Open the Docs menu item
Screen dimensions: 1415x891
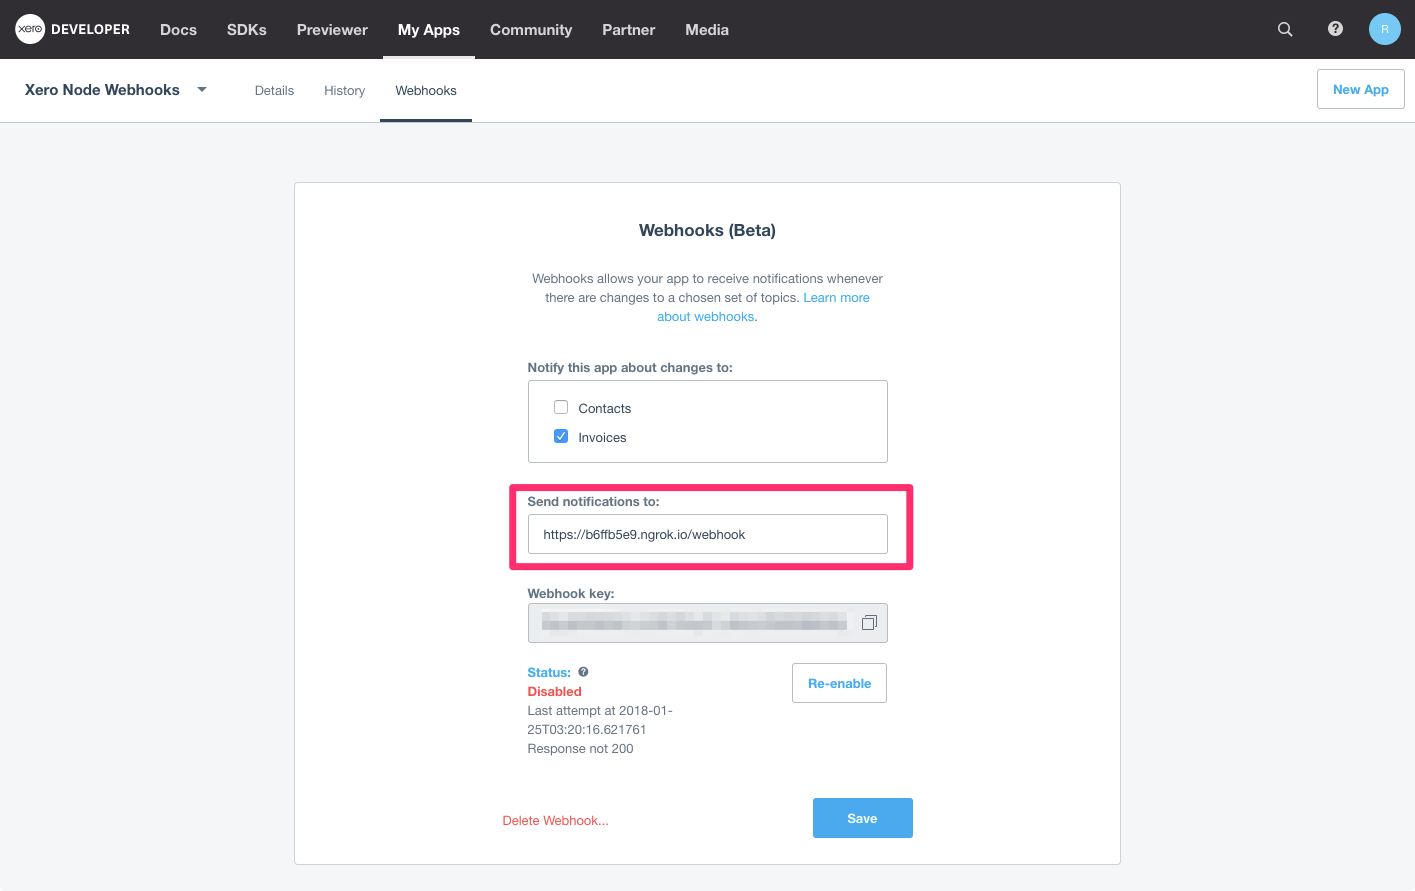[x=178, y=29]
